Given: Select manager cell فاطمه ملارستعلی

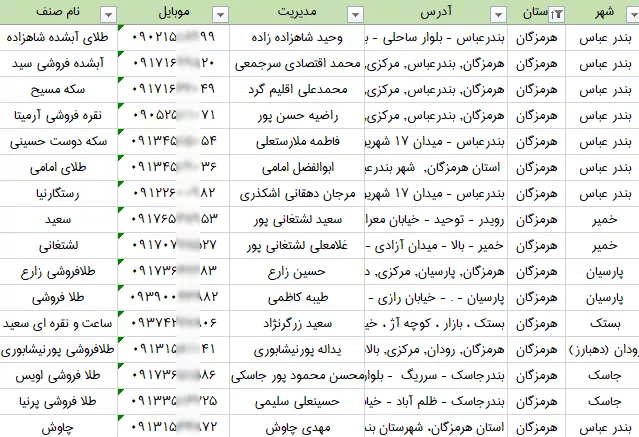Looking at the screenshot, I should [297, 142].
